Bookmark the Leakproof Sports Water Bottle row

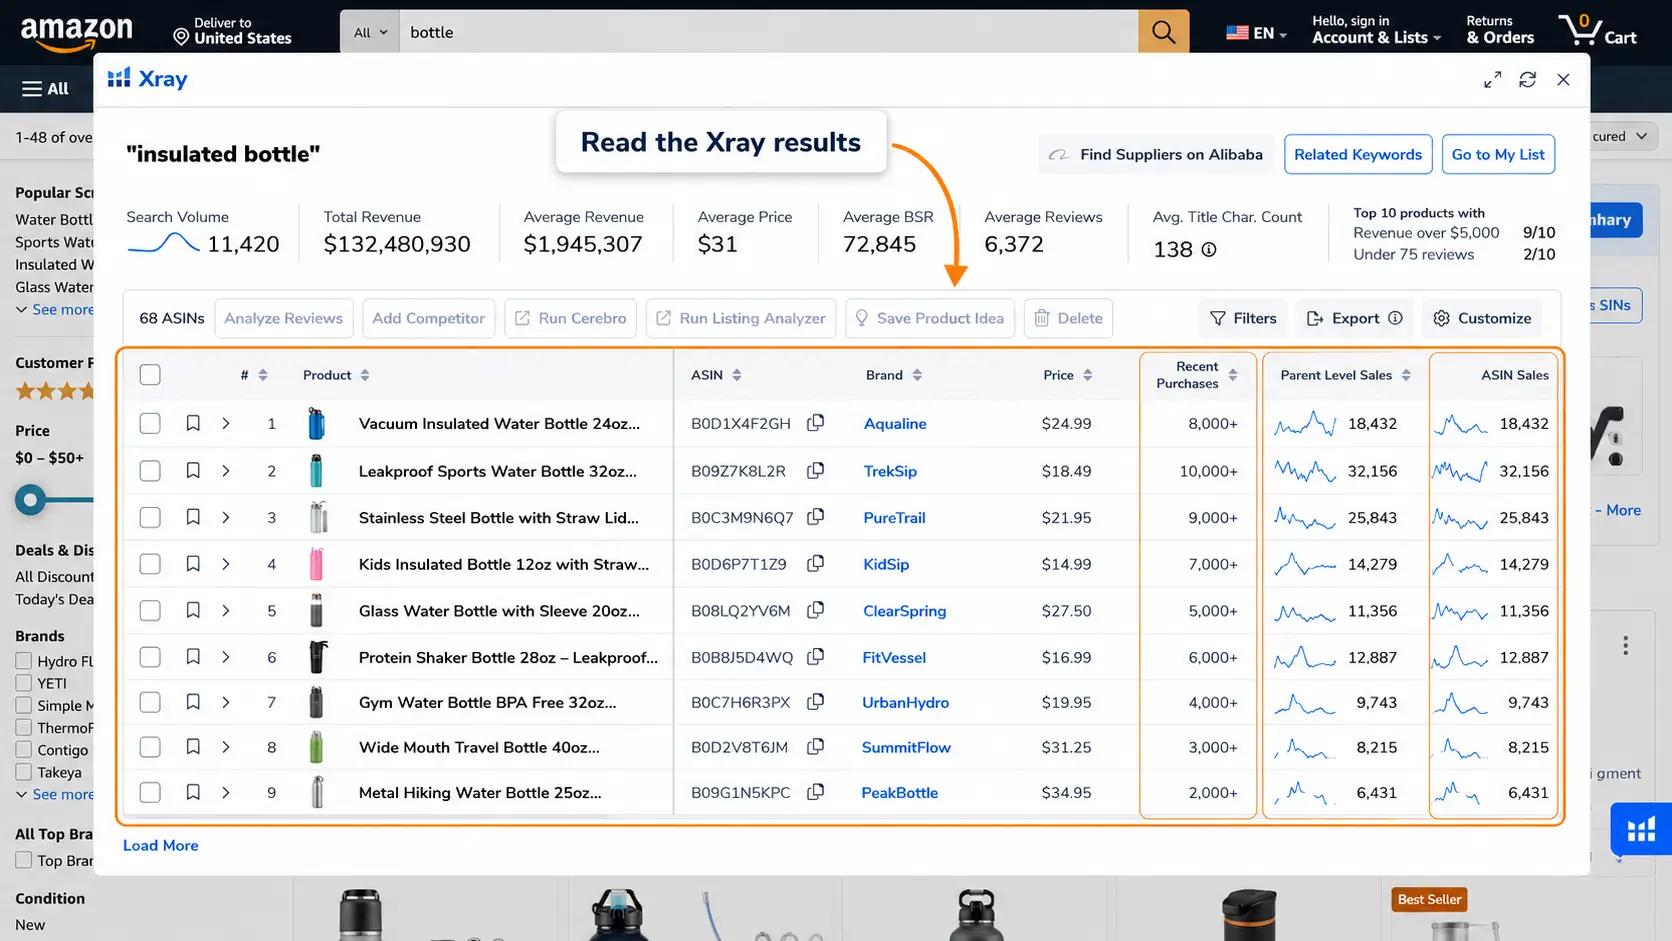[193, 470]
